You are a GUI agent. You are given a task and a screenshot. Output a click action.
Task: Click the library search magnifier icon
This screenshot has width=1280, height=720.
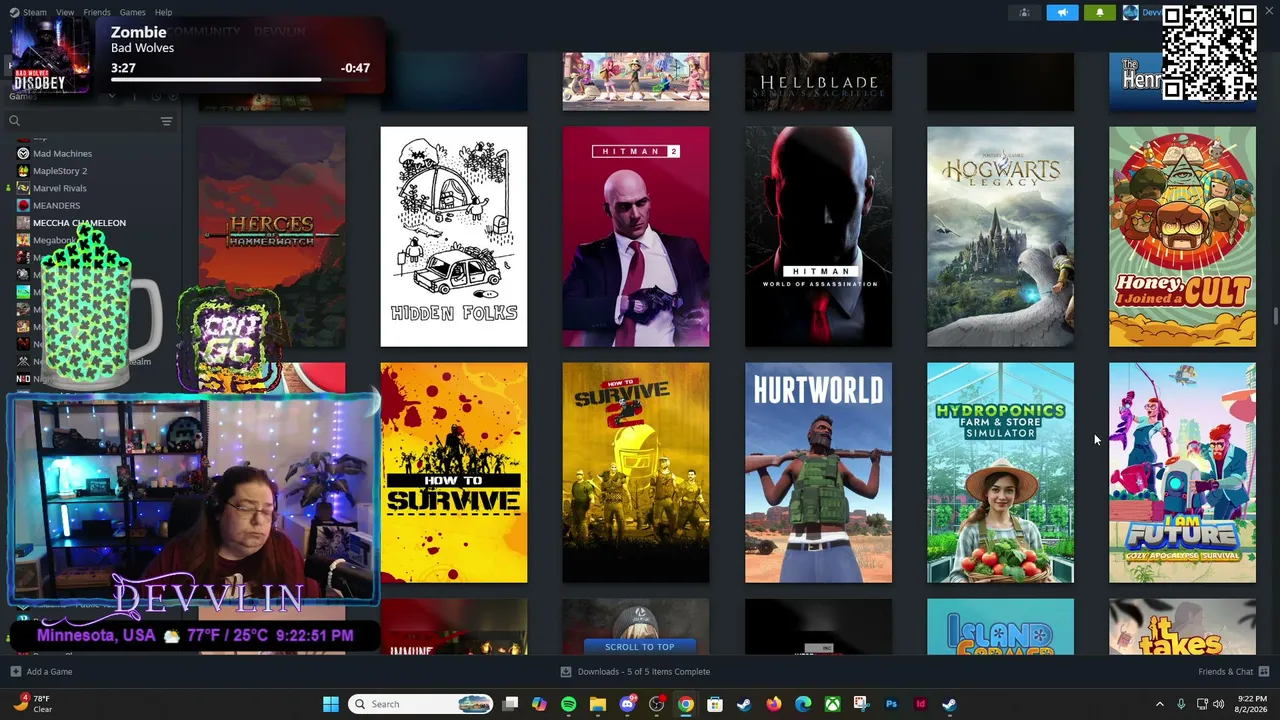pyautogui.click(x=14, y=121)
